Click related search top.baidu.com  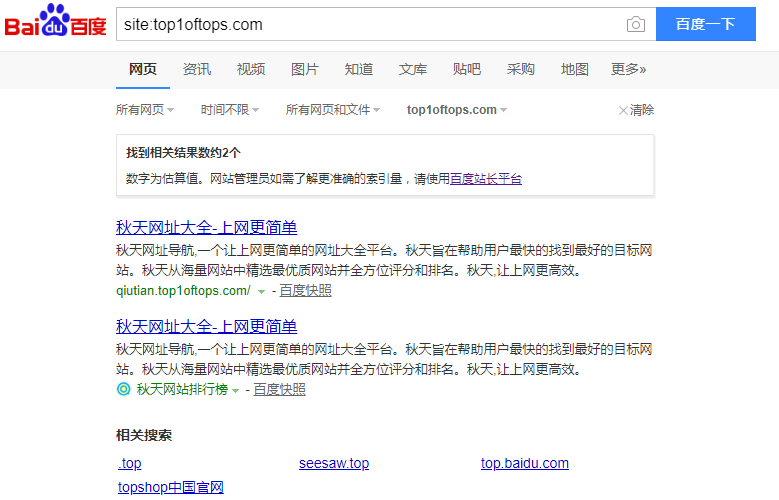525,463
